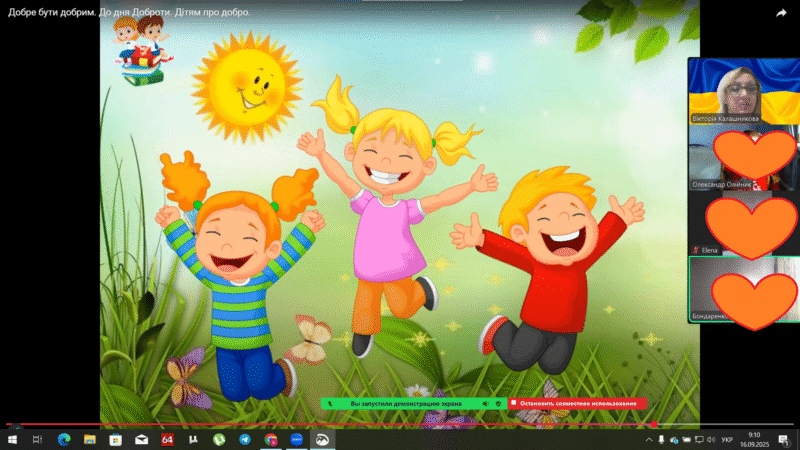The height and width of the screenshot is (450, 800).
Task: Launch Microsoft Edge from the taskbar
Action: click(x=64, y=439)
